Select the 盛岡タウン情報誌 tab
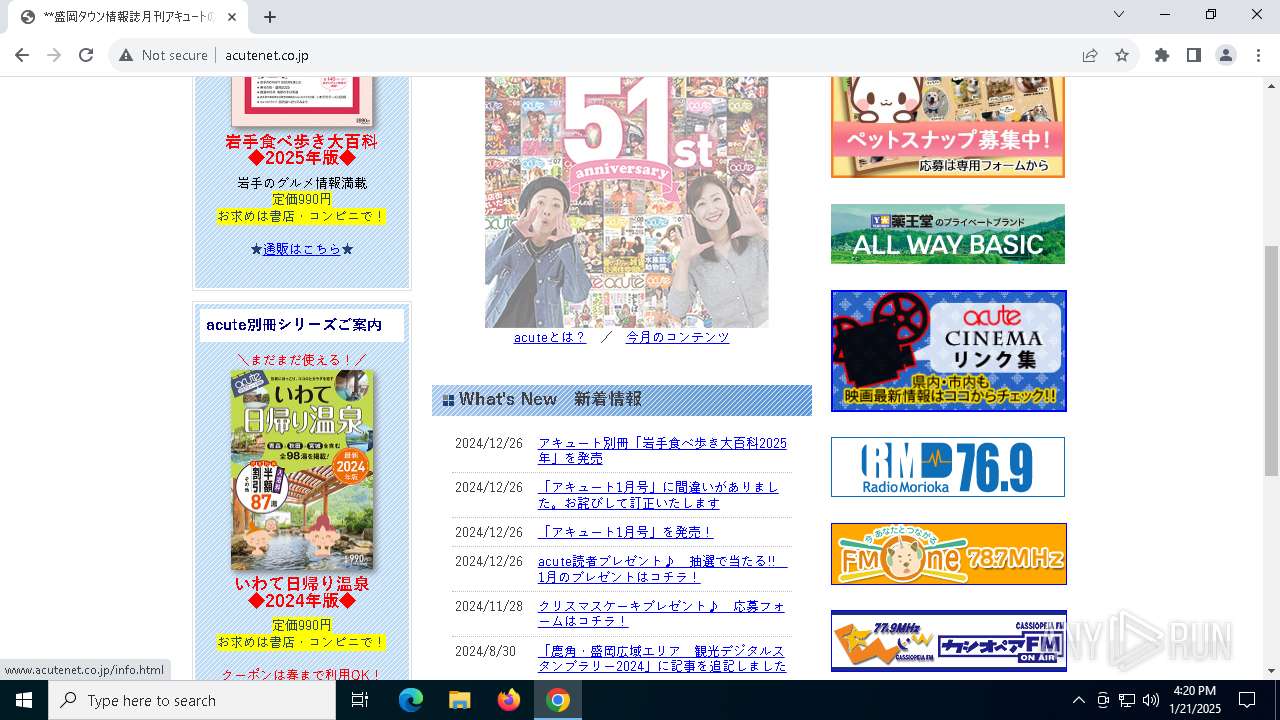 (129, 17)
